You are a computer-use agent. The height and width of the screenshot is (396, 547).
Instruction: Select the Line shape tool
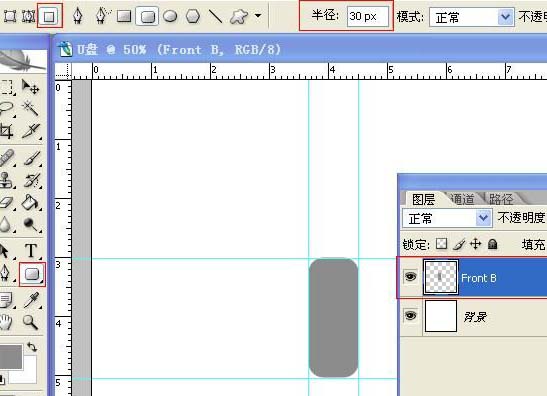[215, 16]
